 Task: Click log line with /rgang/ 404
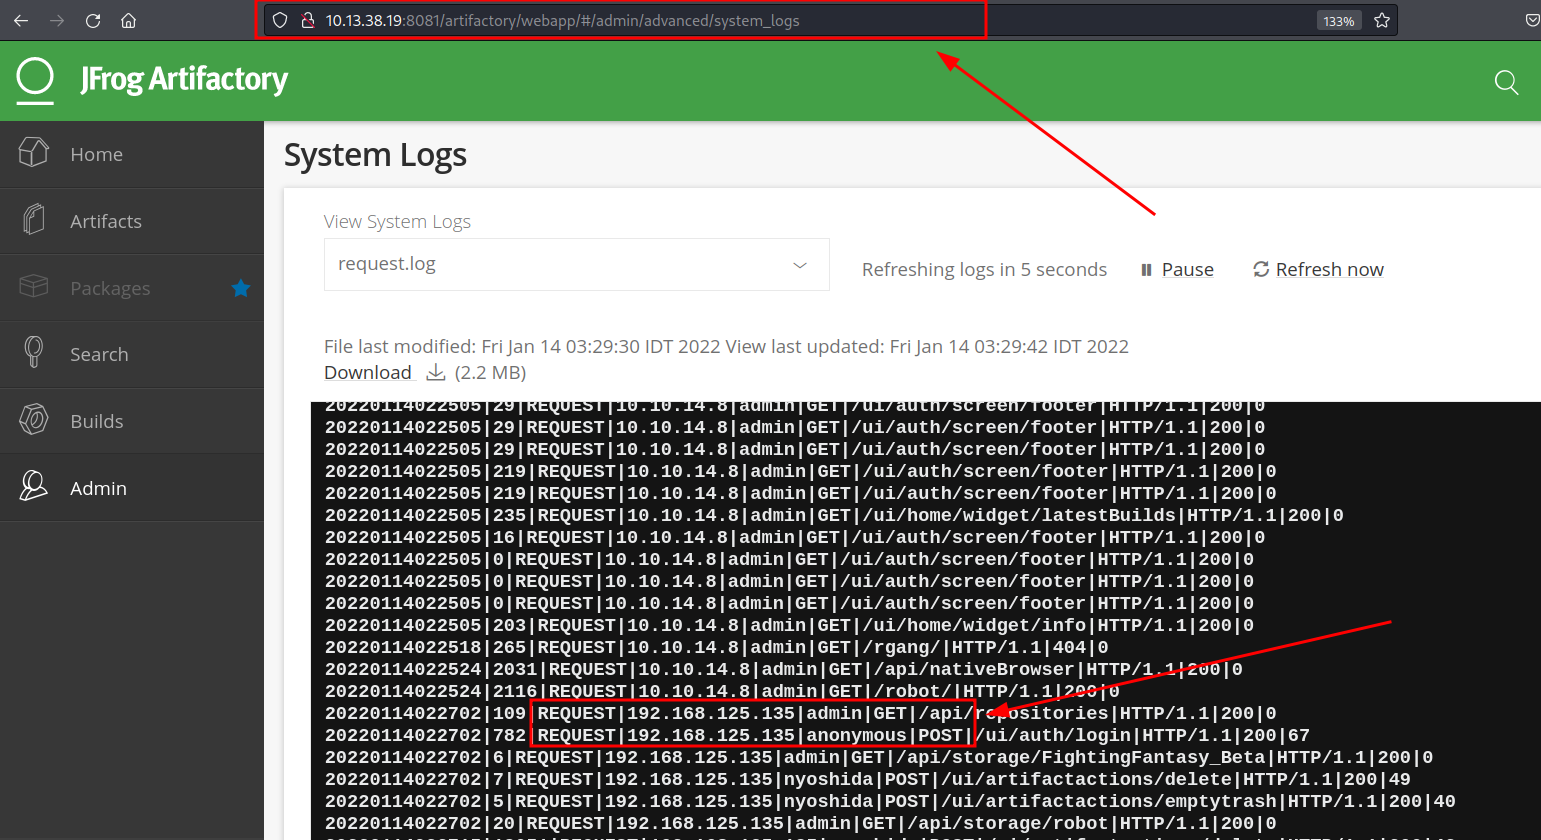click(716, 648)
